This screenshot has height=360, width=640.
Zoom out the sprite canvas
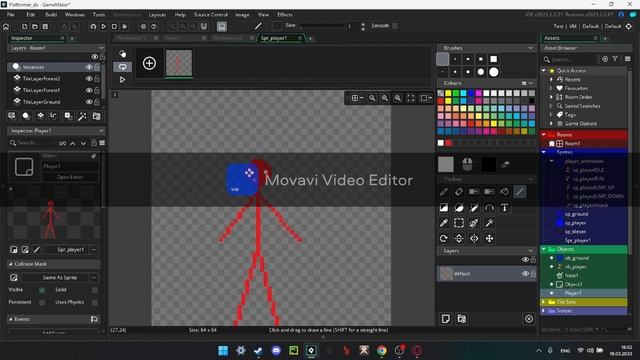click(372, 98)
